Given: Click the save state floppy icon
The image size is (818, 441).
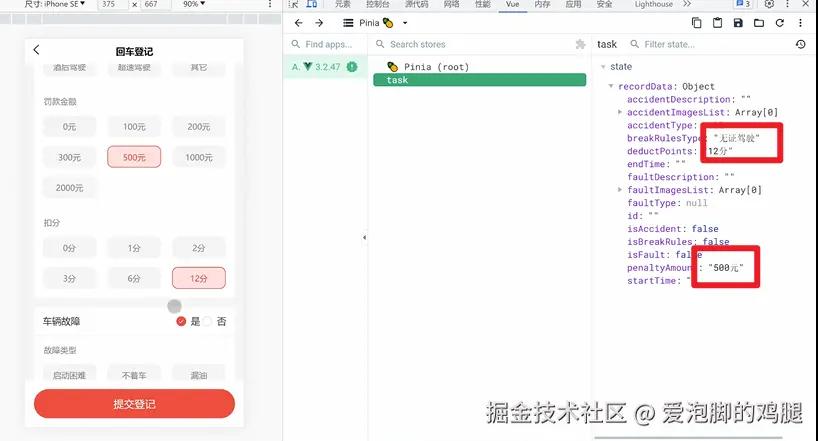Looking at the screenshot, I should pyautogui.click(x=738, y=23).
